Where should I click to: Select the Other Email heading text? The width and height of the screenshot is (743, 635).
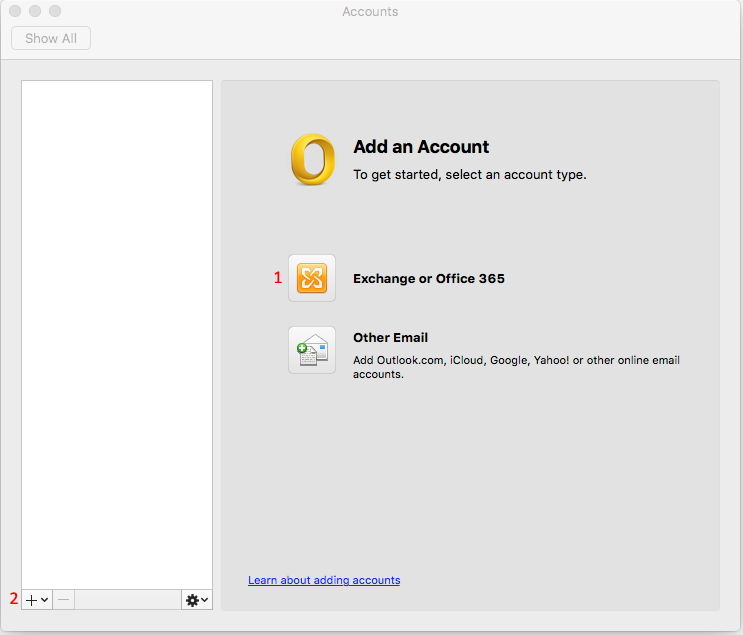point(390,337)
